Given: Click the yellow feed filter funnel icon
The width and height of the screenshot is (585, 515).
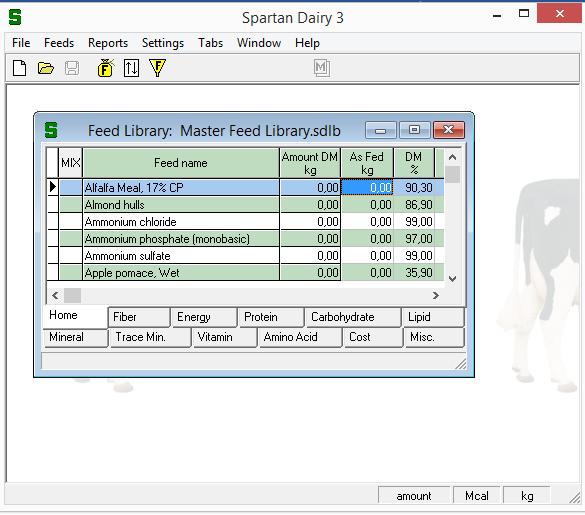Looking at the screenshot, I should pos(157,68).
